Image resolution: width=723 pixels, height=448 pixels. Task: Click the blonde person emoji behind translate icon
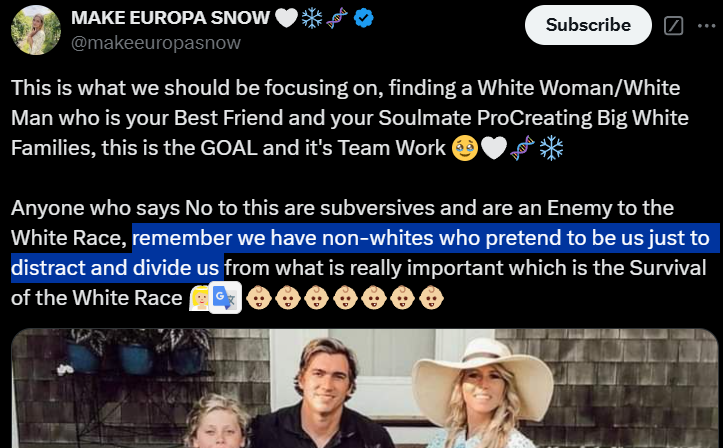(200, 298)
